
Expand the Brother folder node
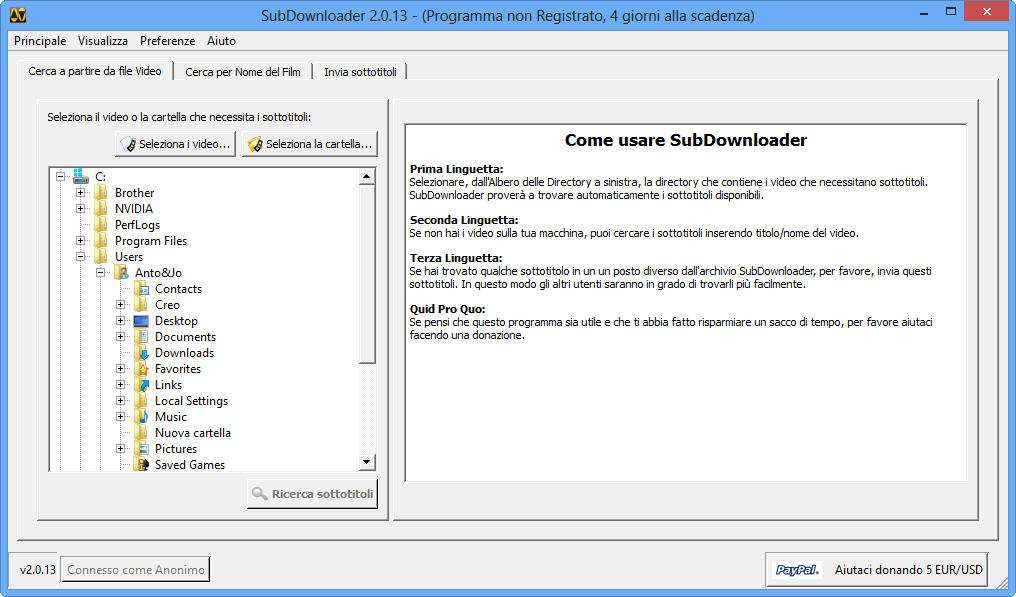coord(81,193)
